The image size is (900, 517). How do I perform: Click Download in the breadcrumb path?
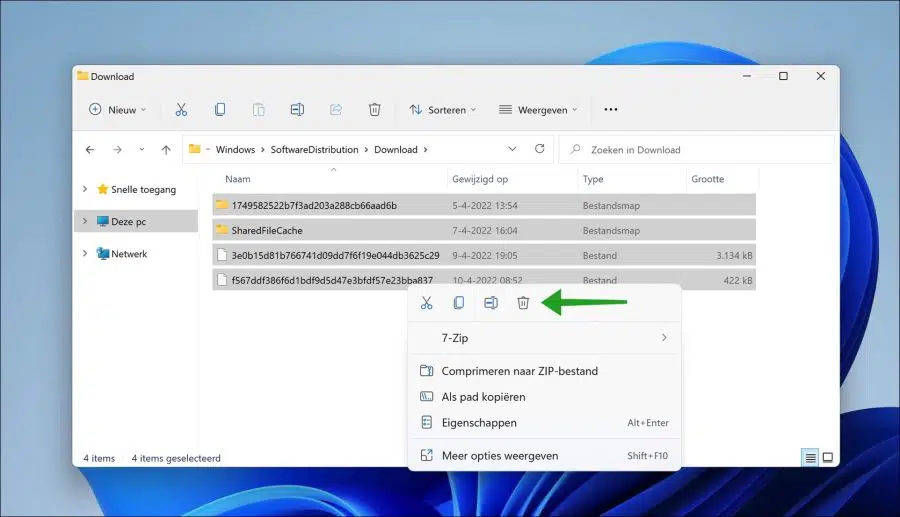[x=396, y=150]
